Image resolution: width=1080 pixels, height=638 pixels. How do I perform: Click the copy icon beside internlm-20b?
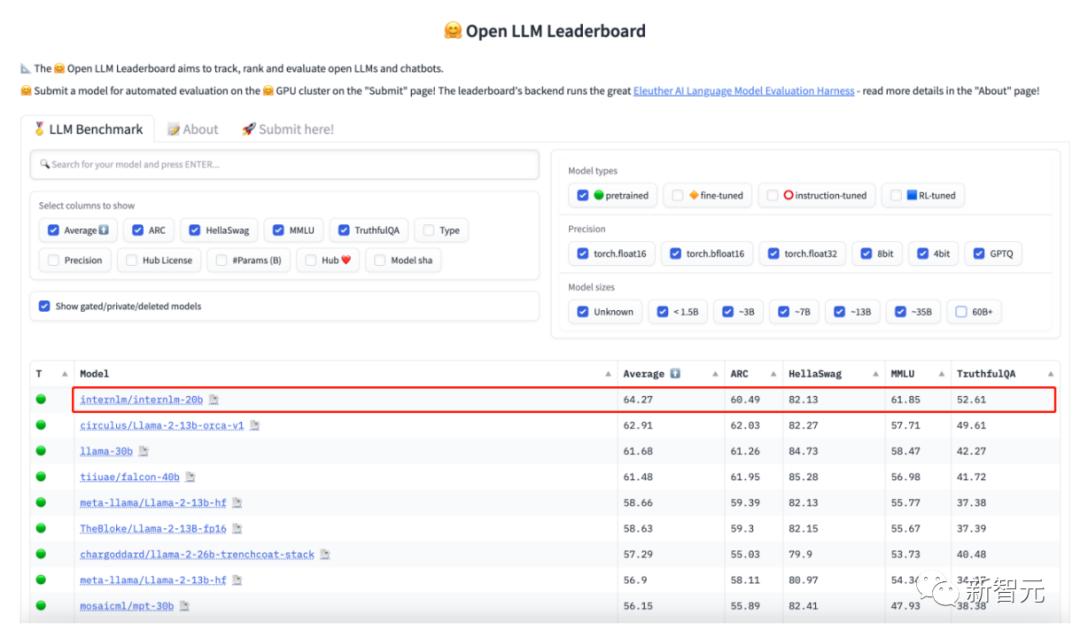[x=214, y=400]
